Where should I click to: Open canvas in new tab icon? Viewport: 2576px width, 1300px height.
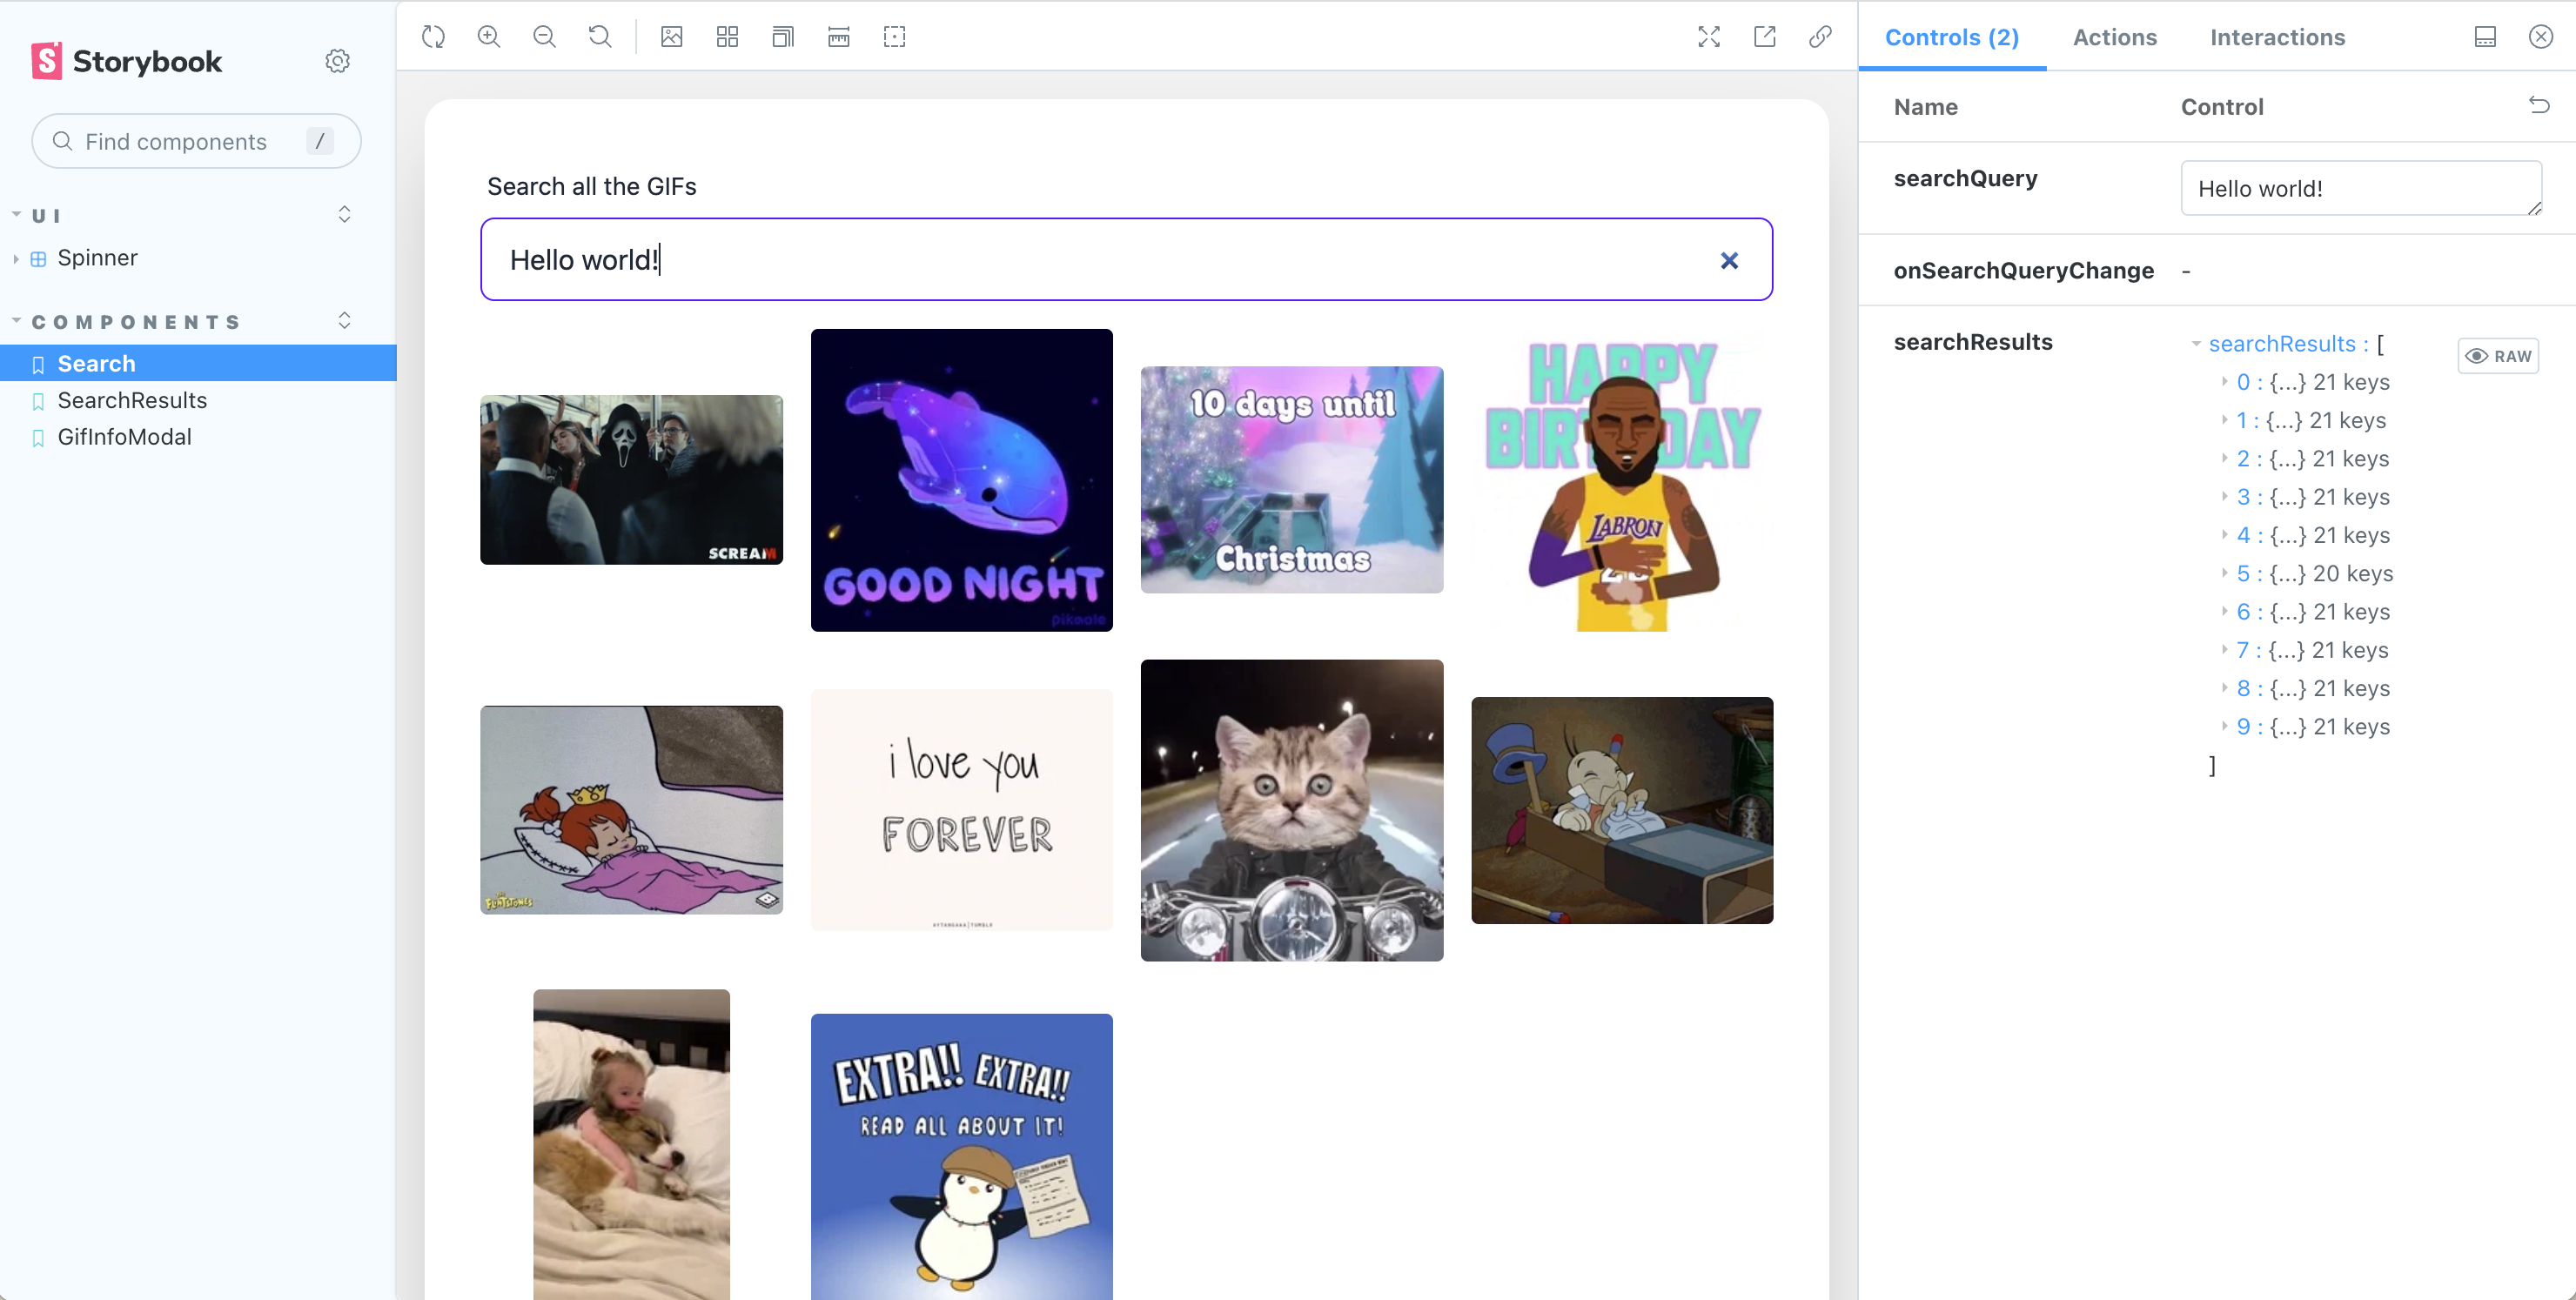pyautogui.click(x=1765, y=37)
